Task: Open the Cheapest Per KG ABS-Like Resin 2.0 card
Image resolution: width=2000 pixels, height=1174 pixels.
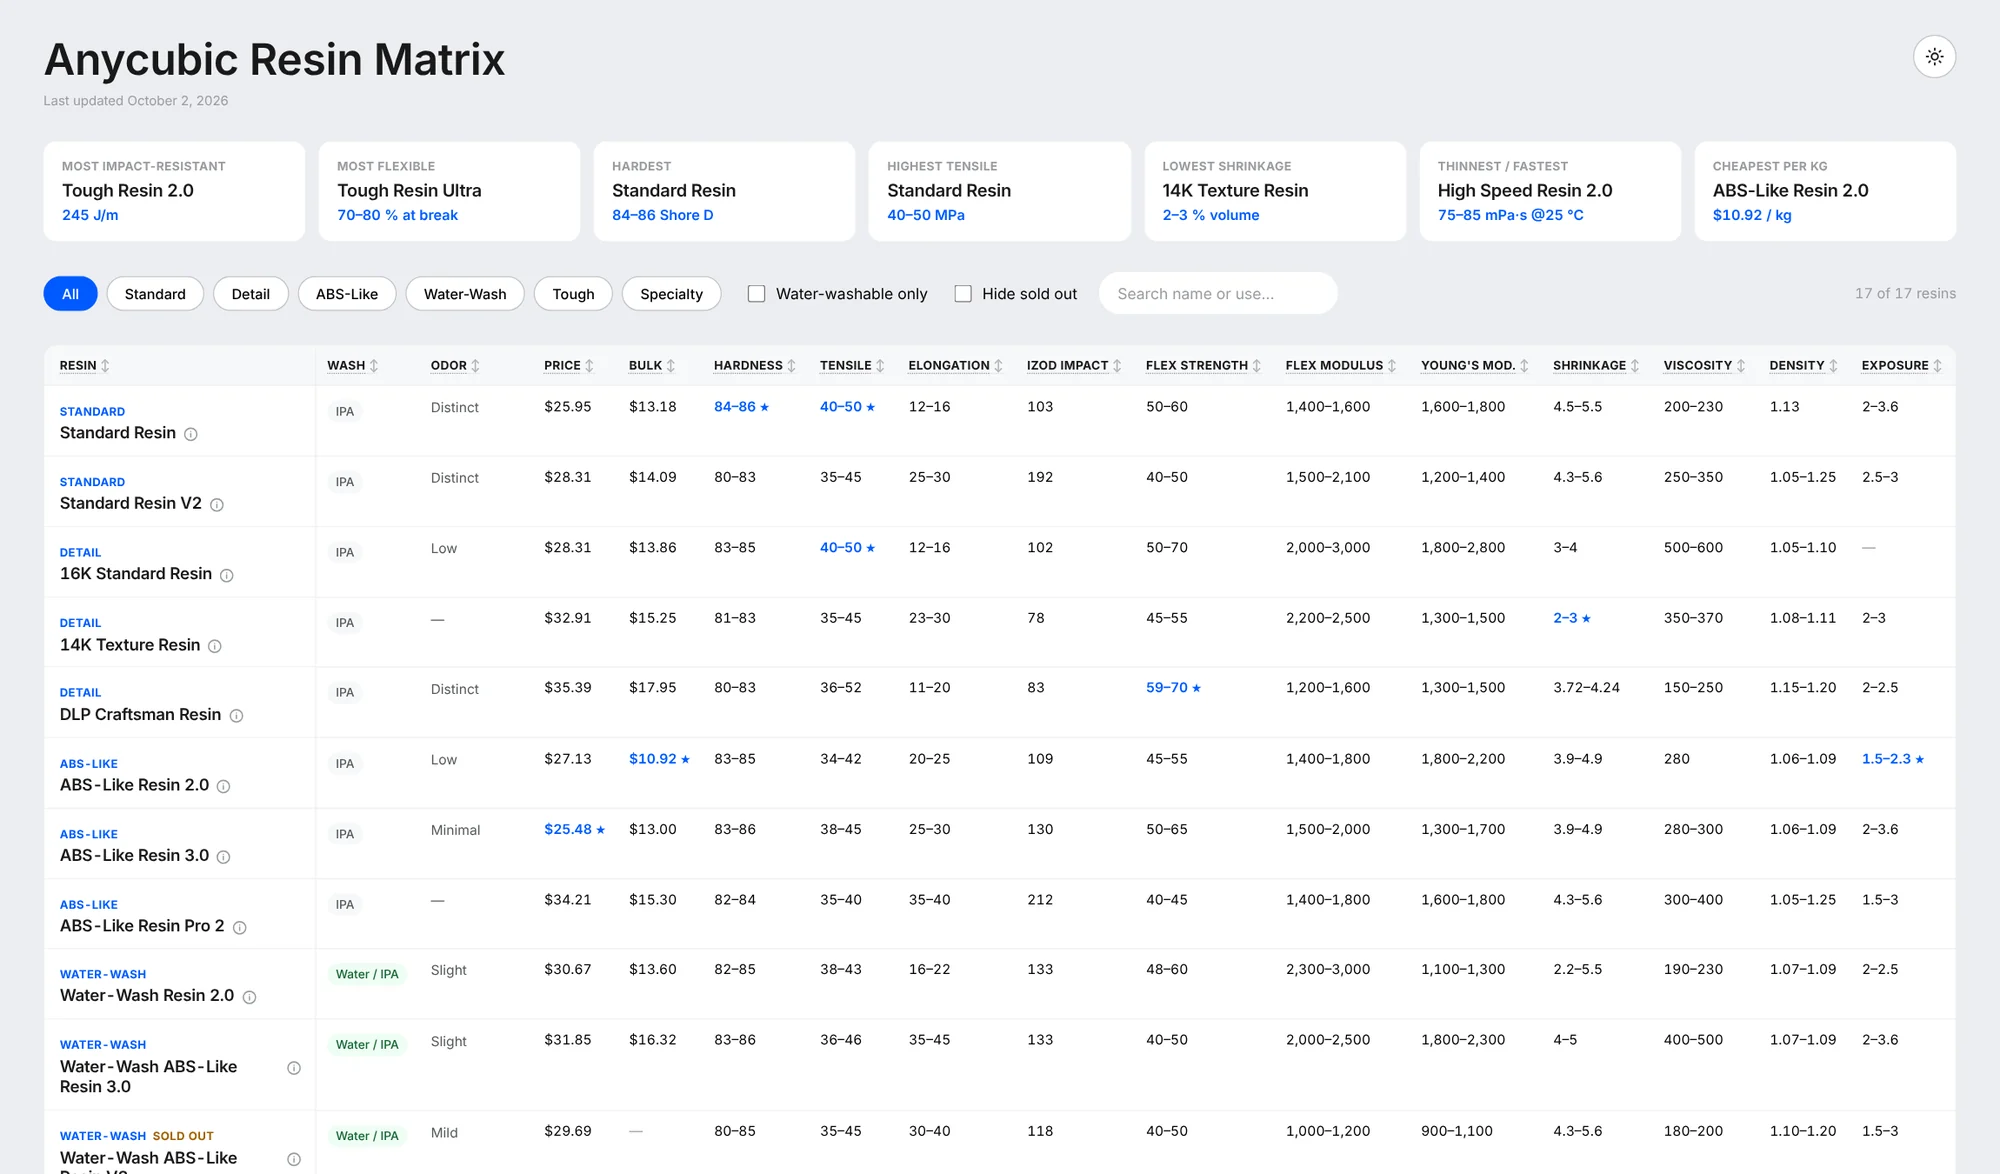Action: pyautogui.click(x=1825, y=191)
